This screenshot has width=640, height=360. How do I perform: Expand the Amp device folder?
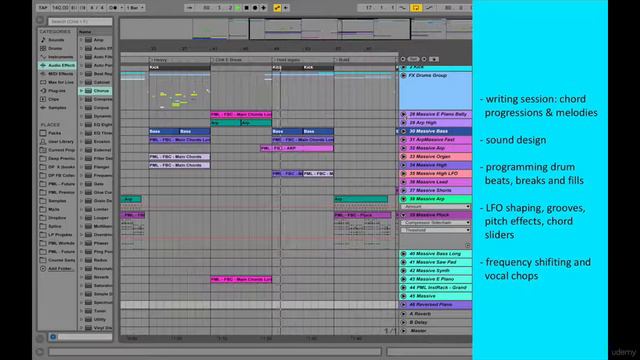tap(82, 40)
